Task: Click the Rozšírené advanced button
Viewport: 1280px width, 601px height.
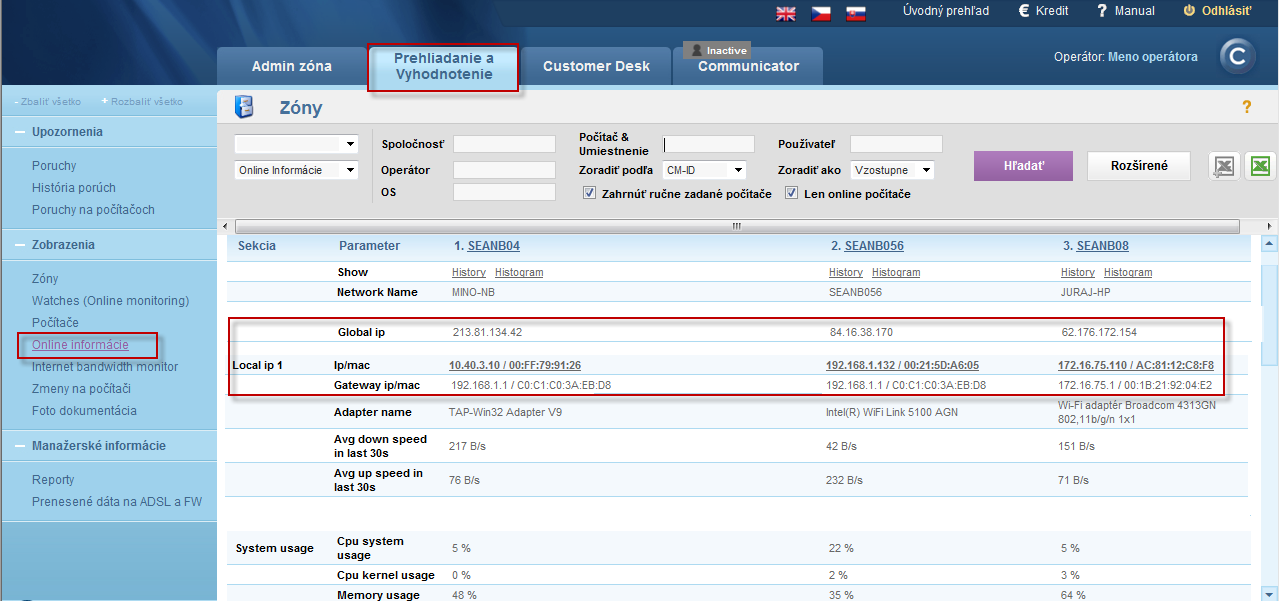Action: pyautogui.click(x=1139, y=166)
